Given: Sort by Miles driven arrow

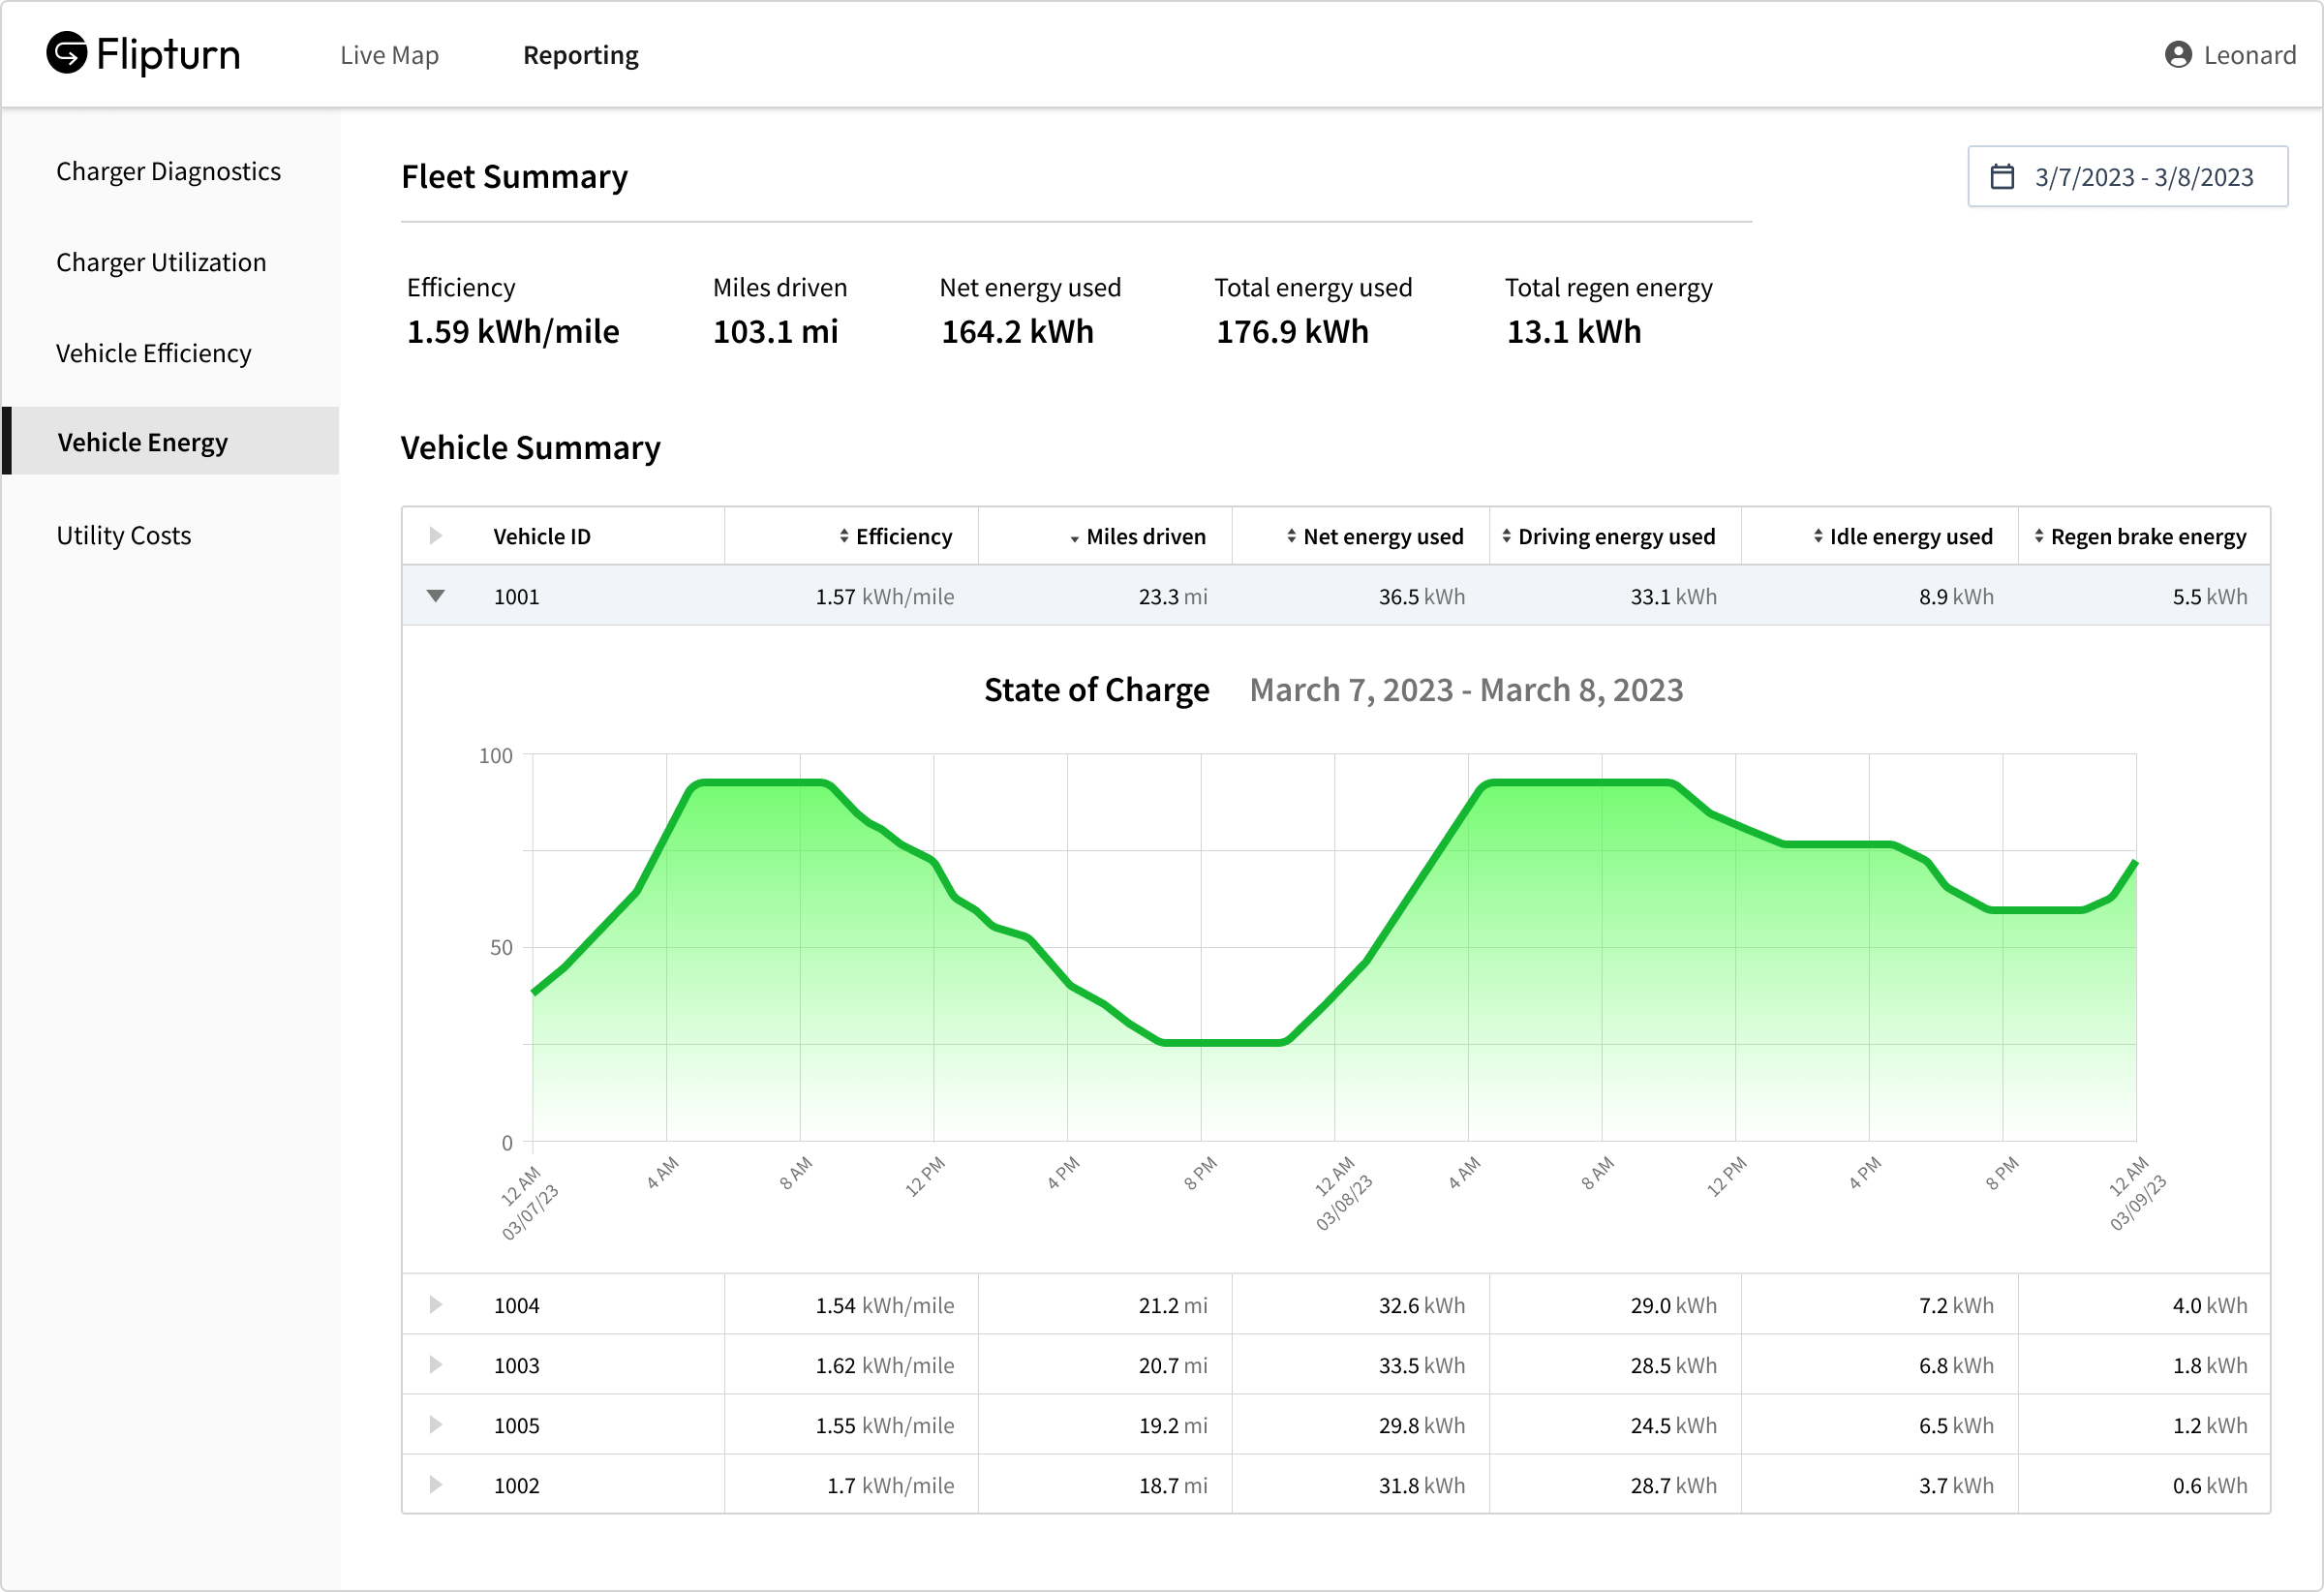Looking at the screenshot, I should tap(1074, 539).
